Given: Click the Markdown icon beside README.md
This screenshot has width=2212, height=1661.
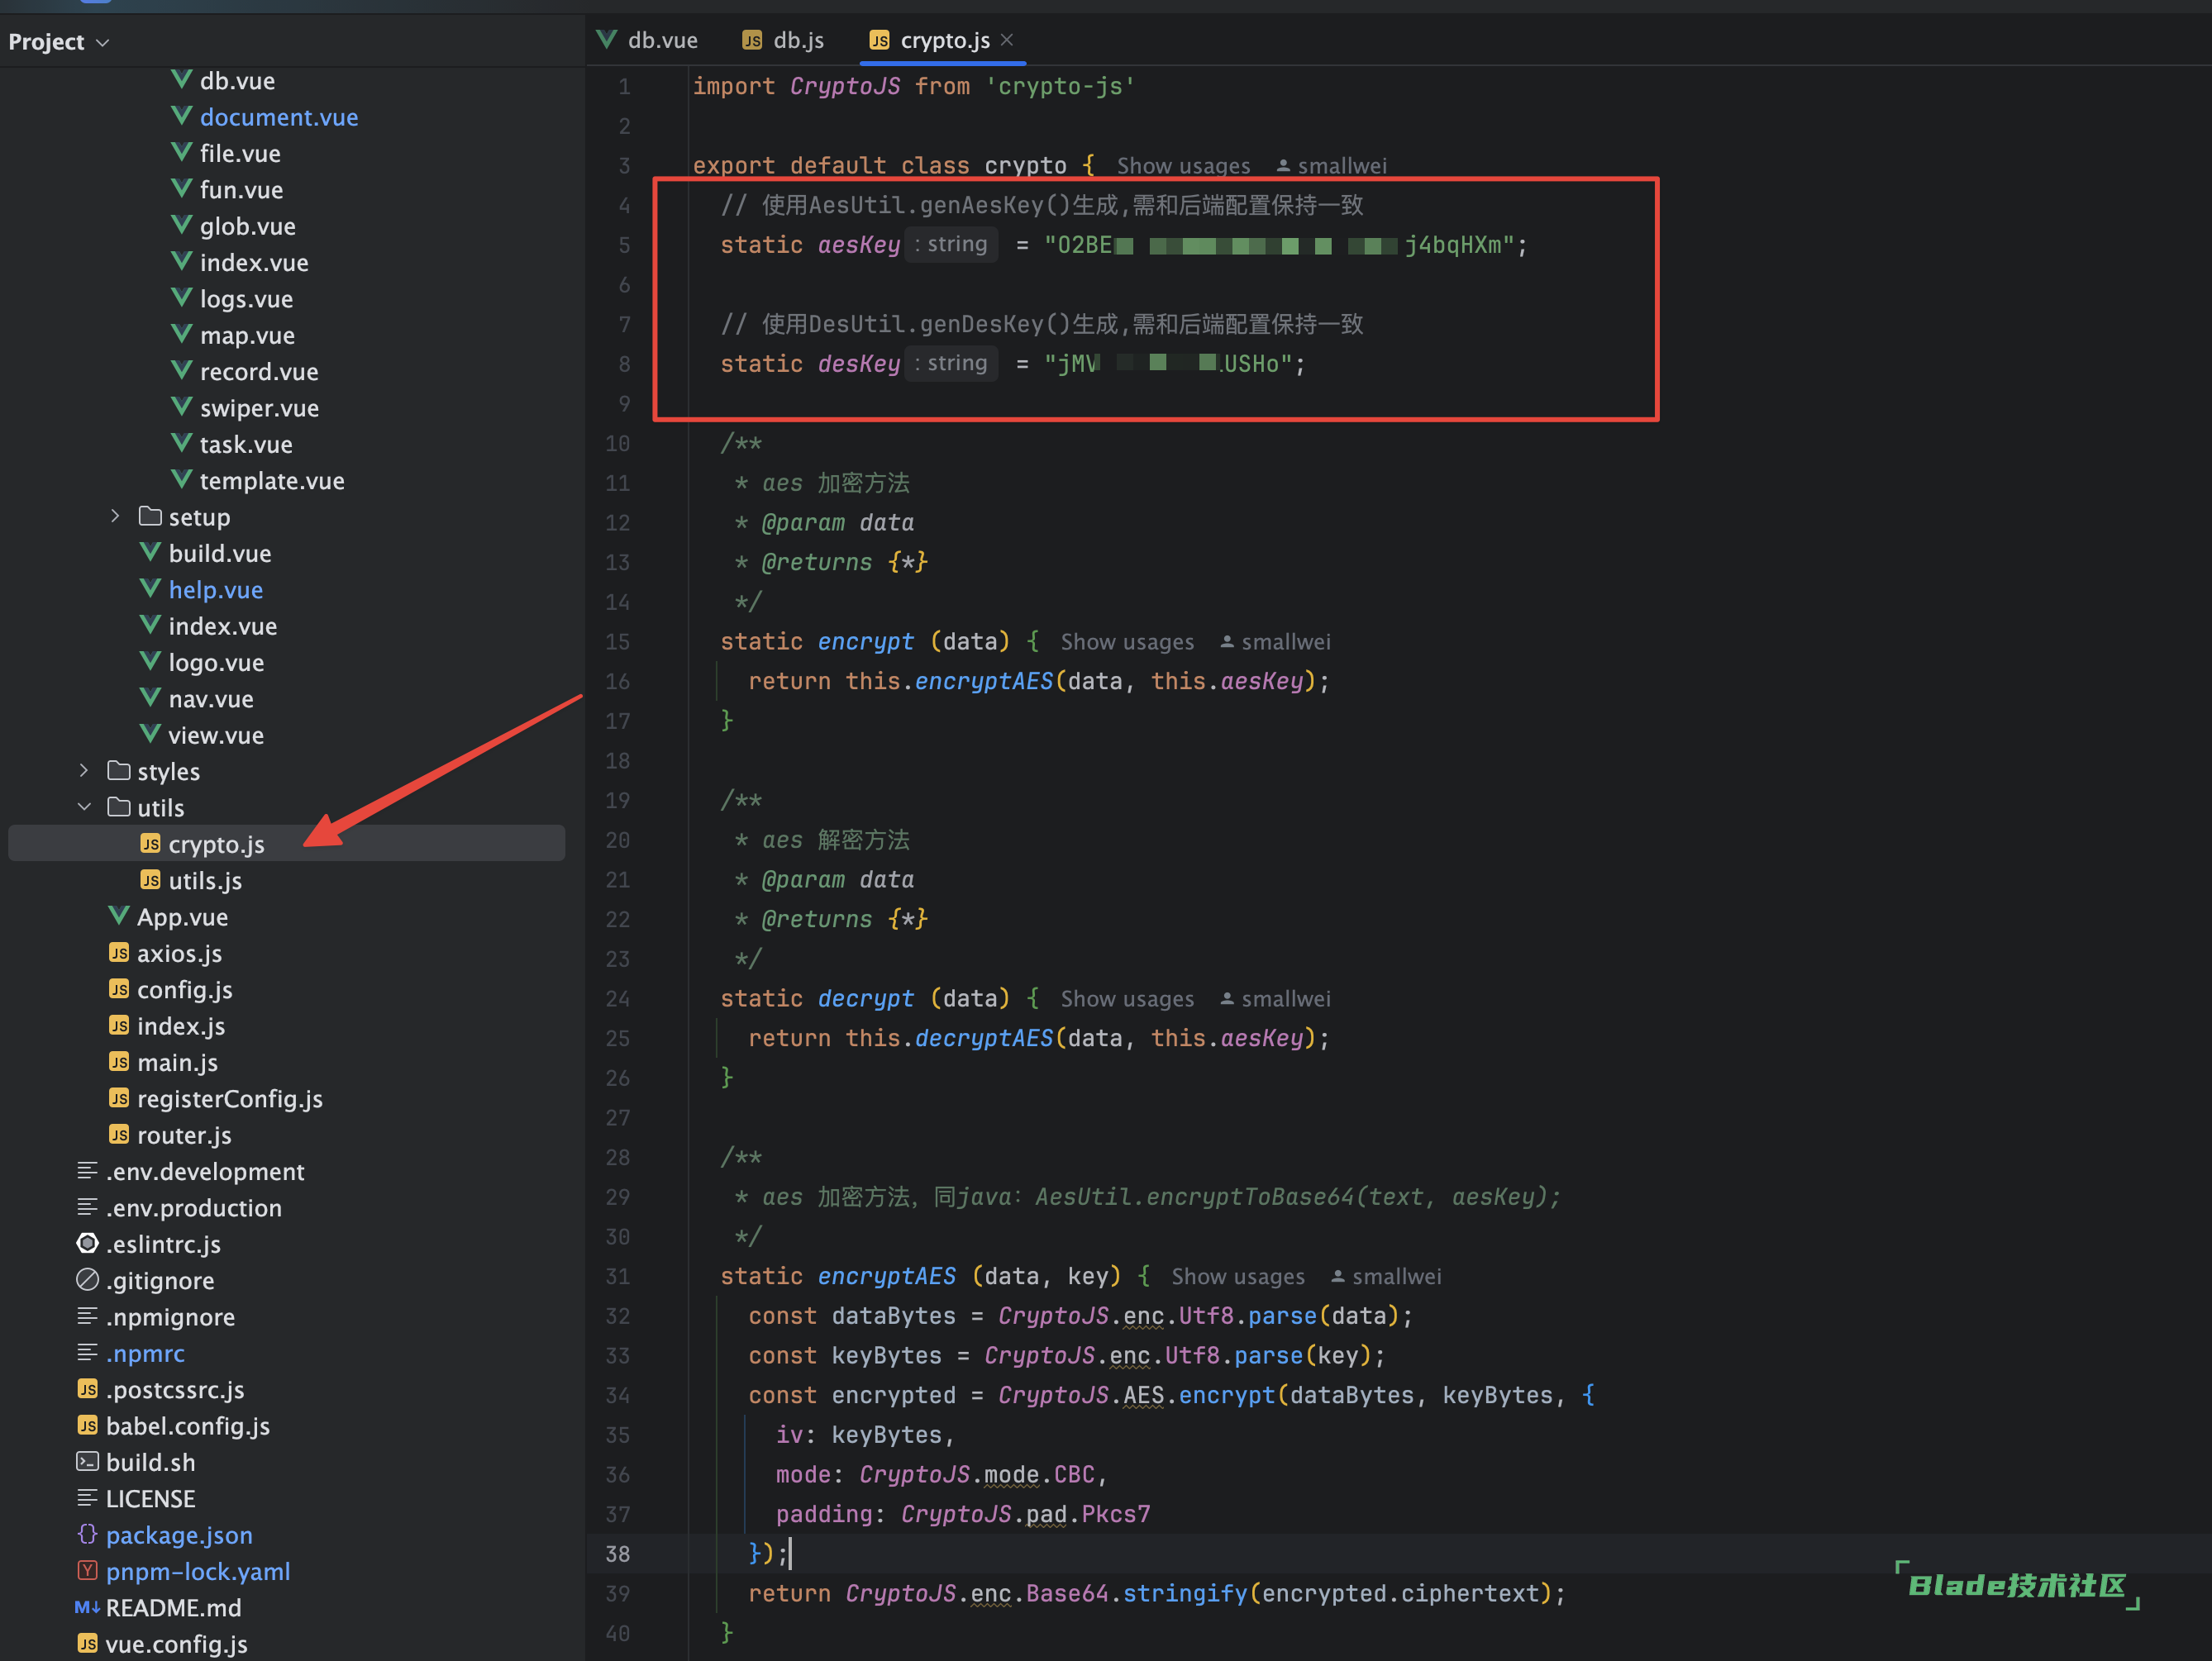Looking at the screenshot, I should pos(87,1607).
